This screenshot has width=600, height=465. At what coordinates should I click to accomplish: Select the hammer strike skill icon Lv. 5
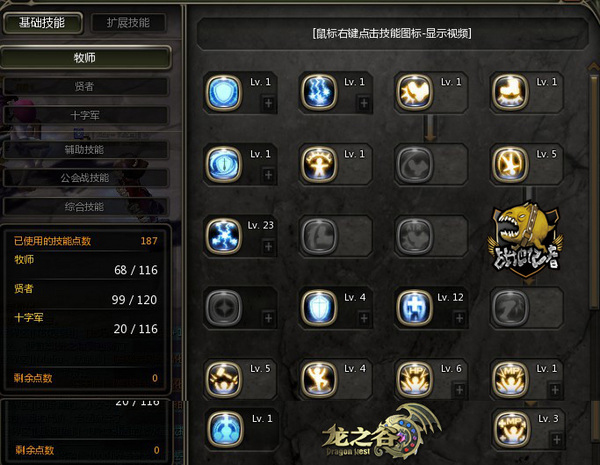tap(224, 379)
